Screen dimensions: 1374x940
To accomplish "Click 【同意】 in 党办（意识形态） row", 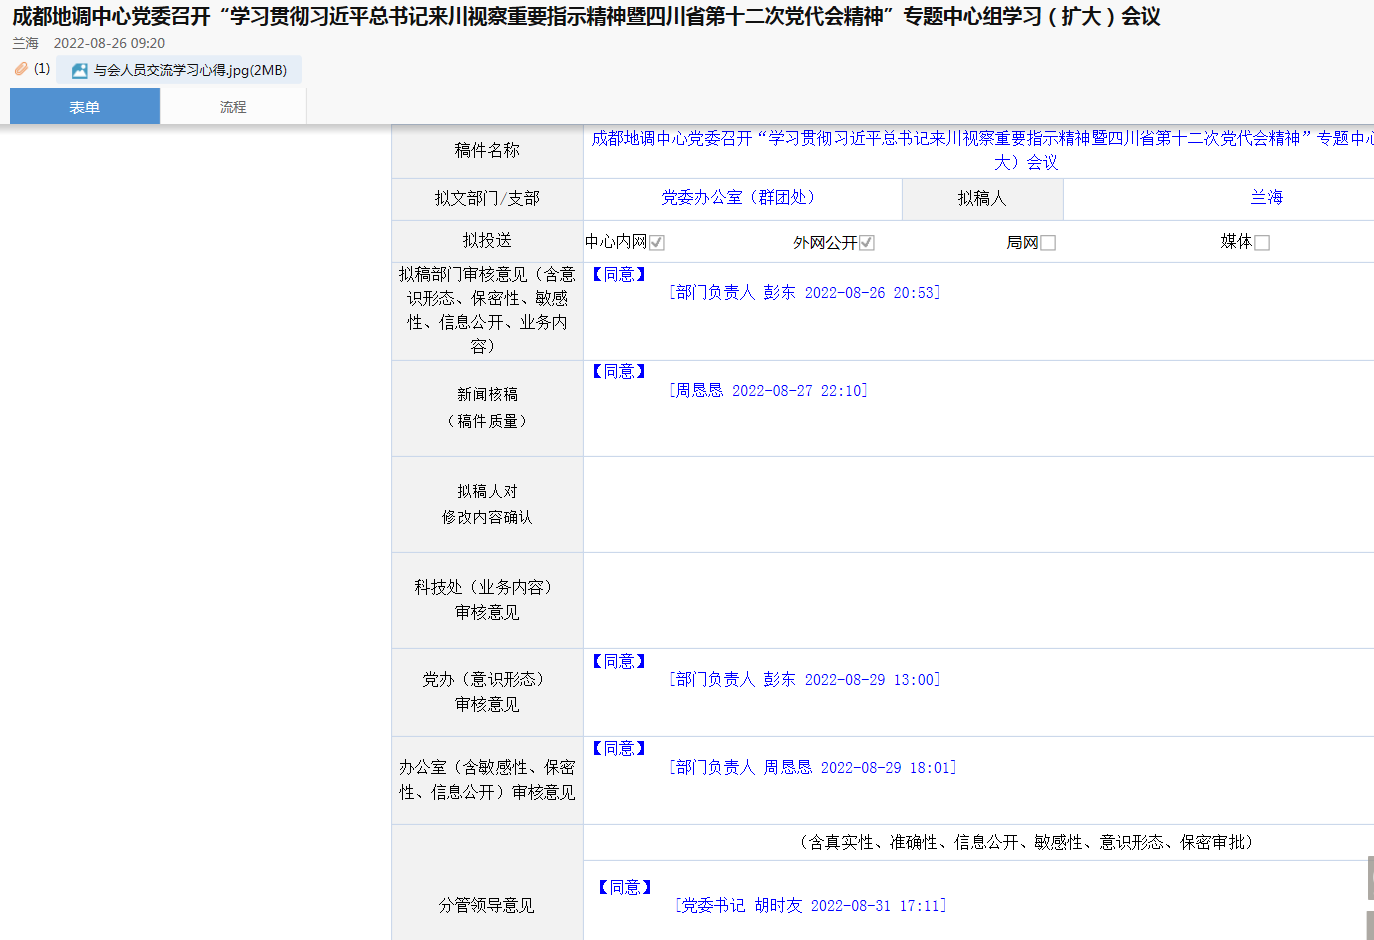I will coord(619,662).
